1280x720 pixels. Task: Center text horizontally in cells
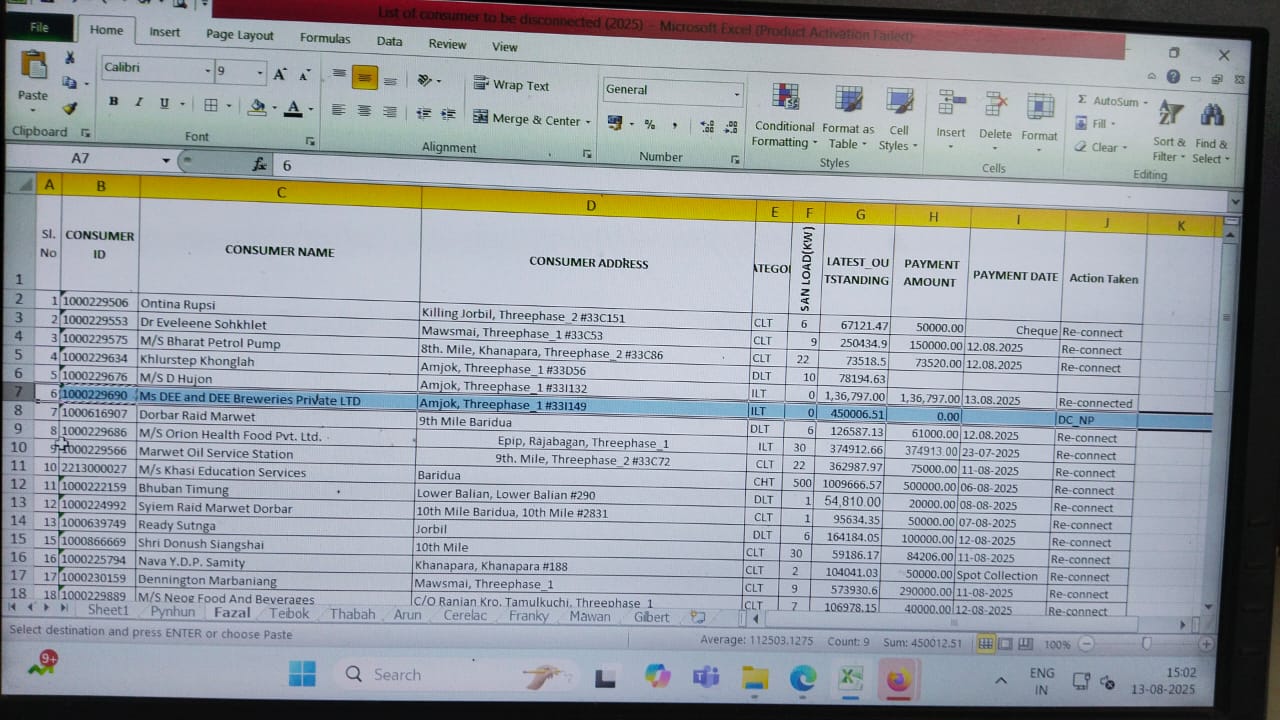click(365, 111)
